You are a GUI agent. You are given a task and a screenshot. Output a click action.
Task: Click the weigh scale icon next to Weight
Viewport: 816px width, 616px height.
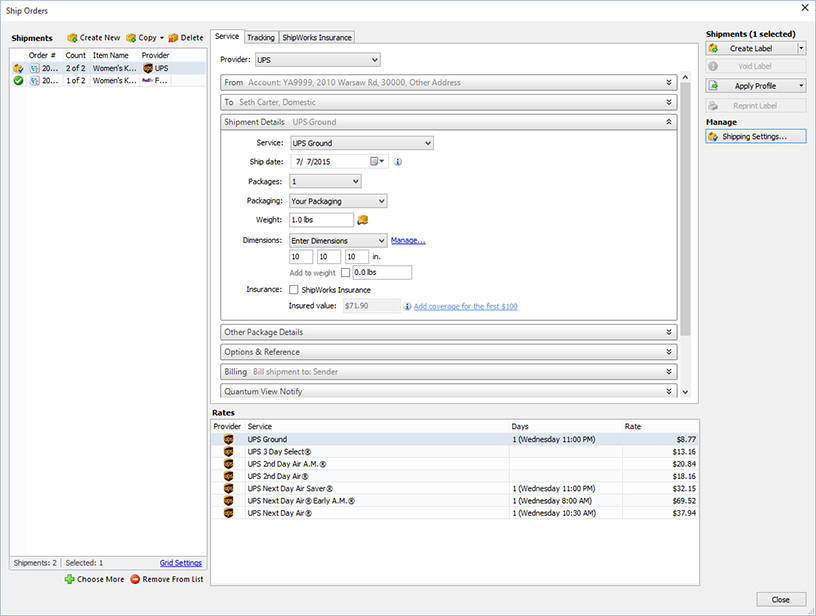(363, 220)
